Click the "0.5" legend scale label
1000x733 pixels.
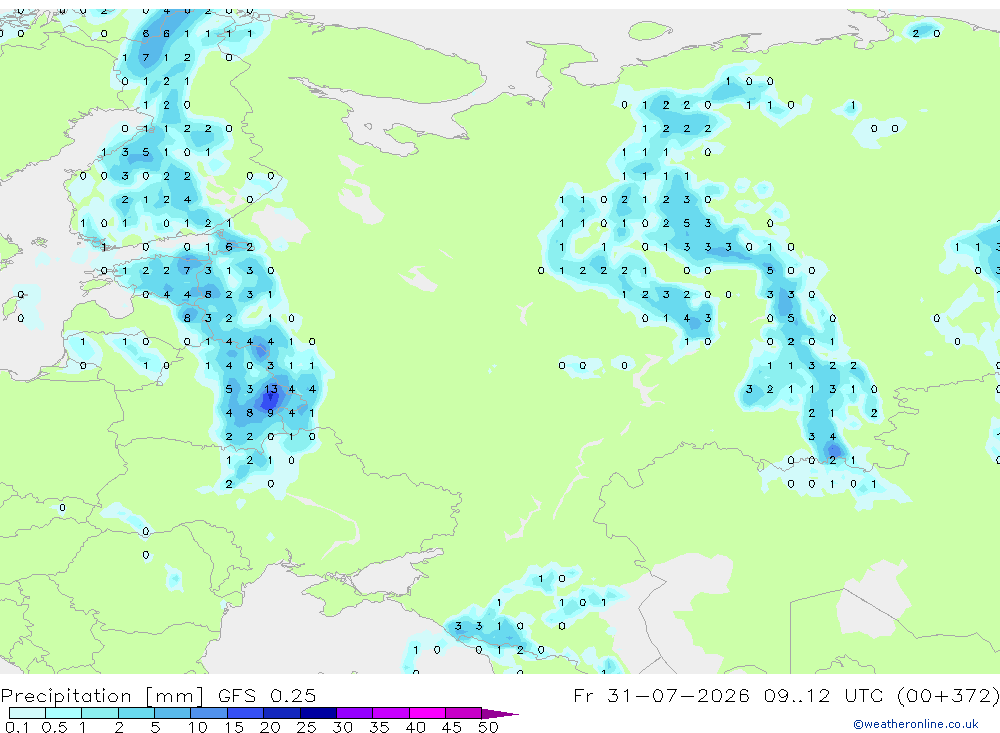pos(54,727)
